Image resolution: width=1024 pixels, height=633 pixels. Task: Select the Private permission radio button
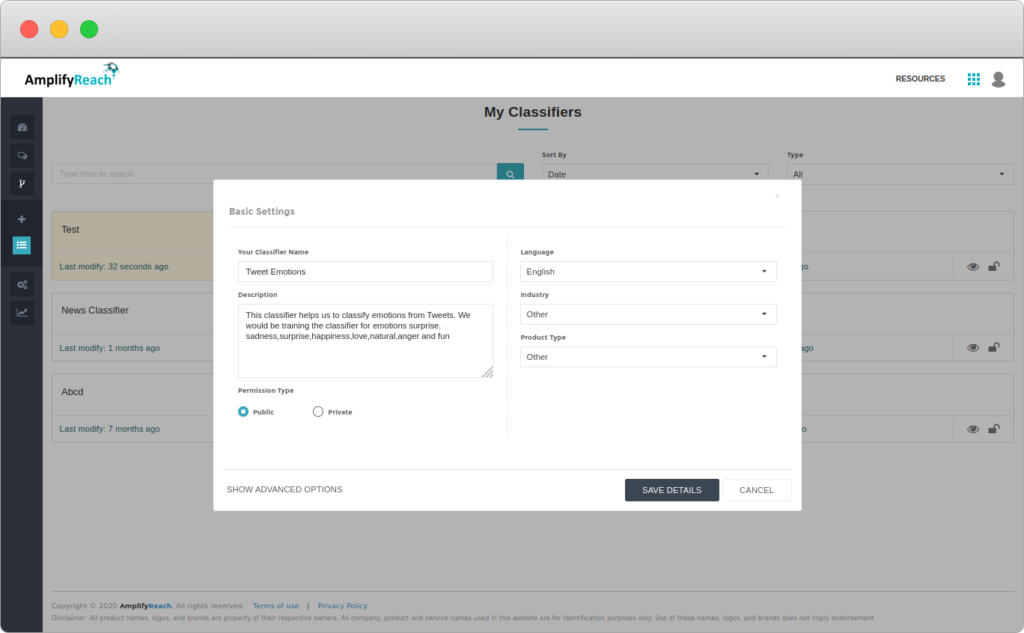[318, 411]
